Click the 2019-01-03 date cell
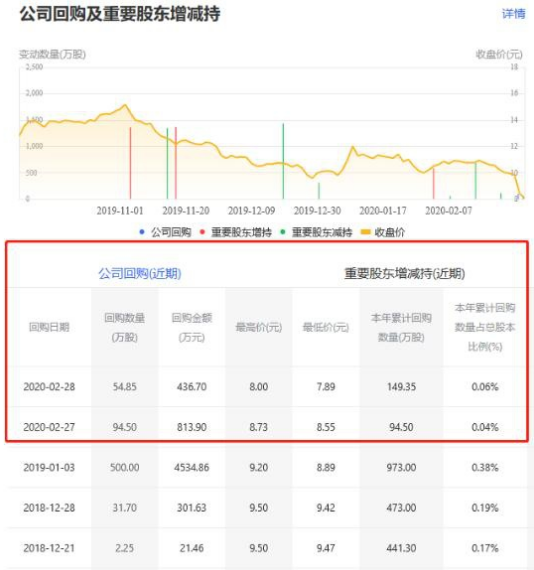This screenshot has width=534, height=570. coord(49,467)
